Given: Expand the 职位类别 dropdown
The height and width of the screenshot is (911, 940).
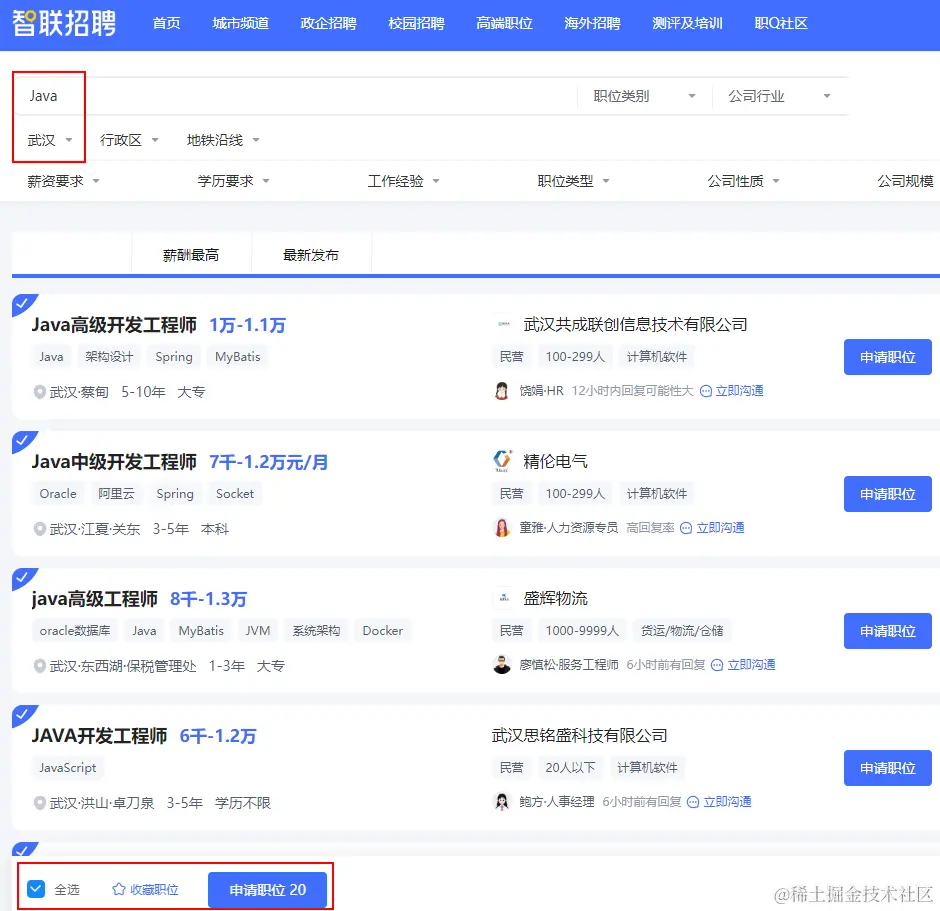Looking at the screenshot, I should [644, 96].
